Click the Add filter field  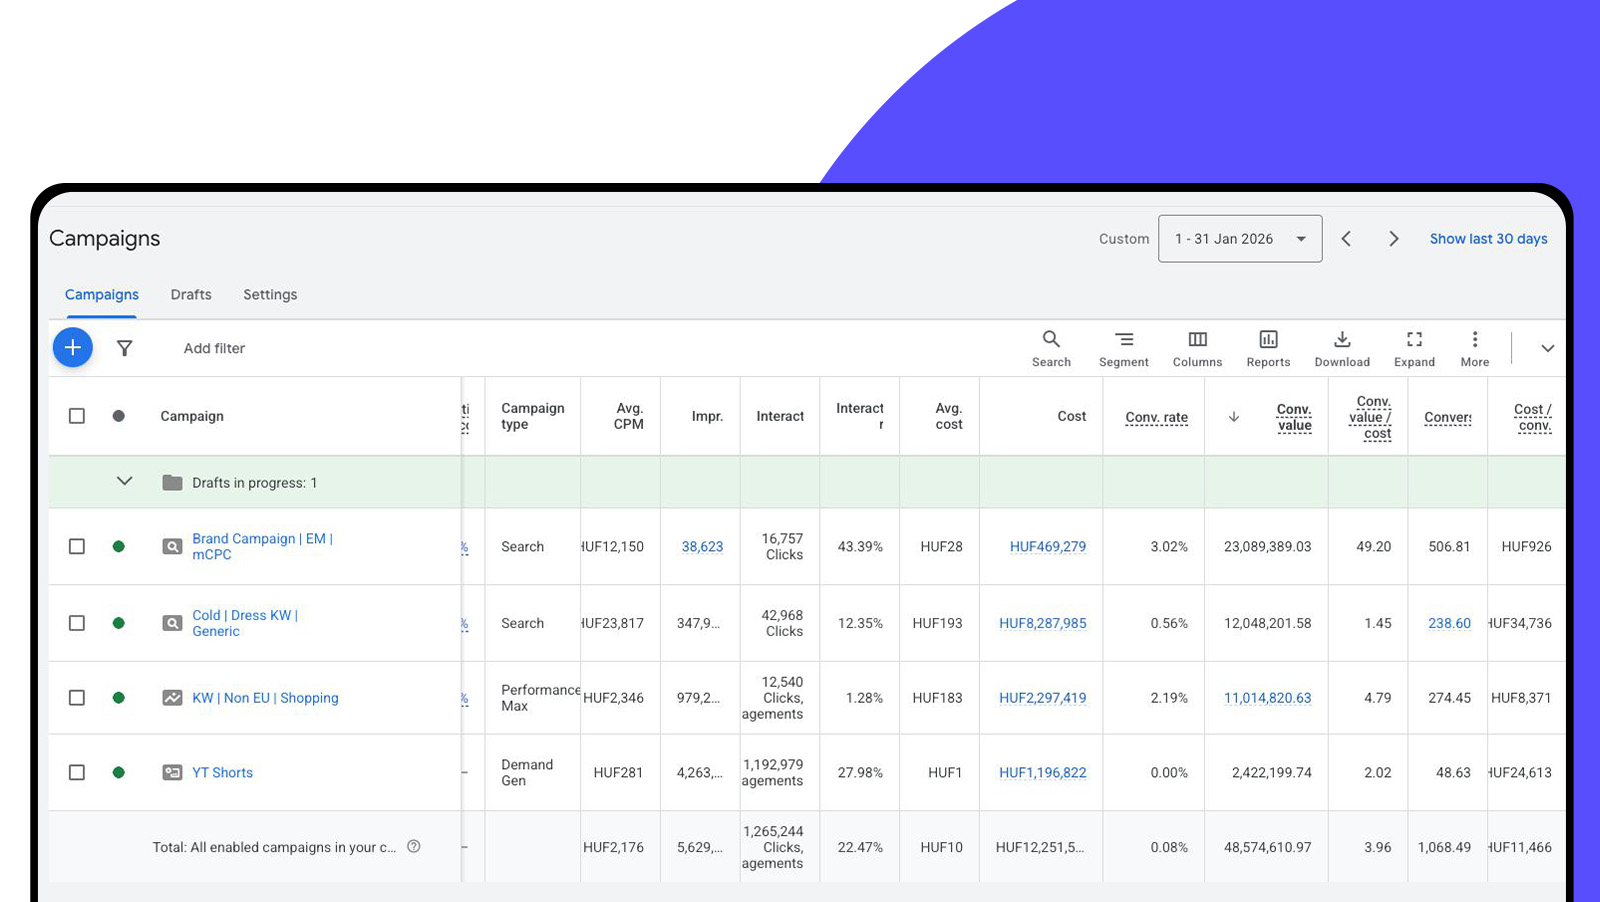[x=214, y=348]
